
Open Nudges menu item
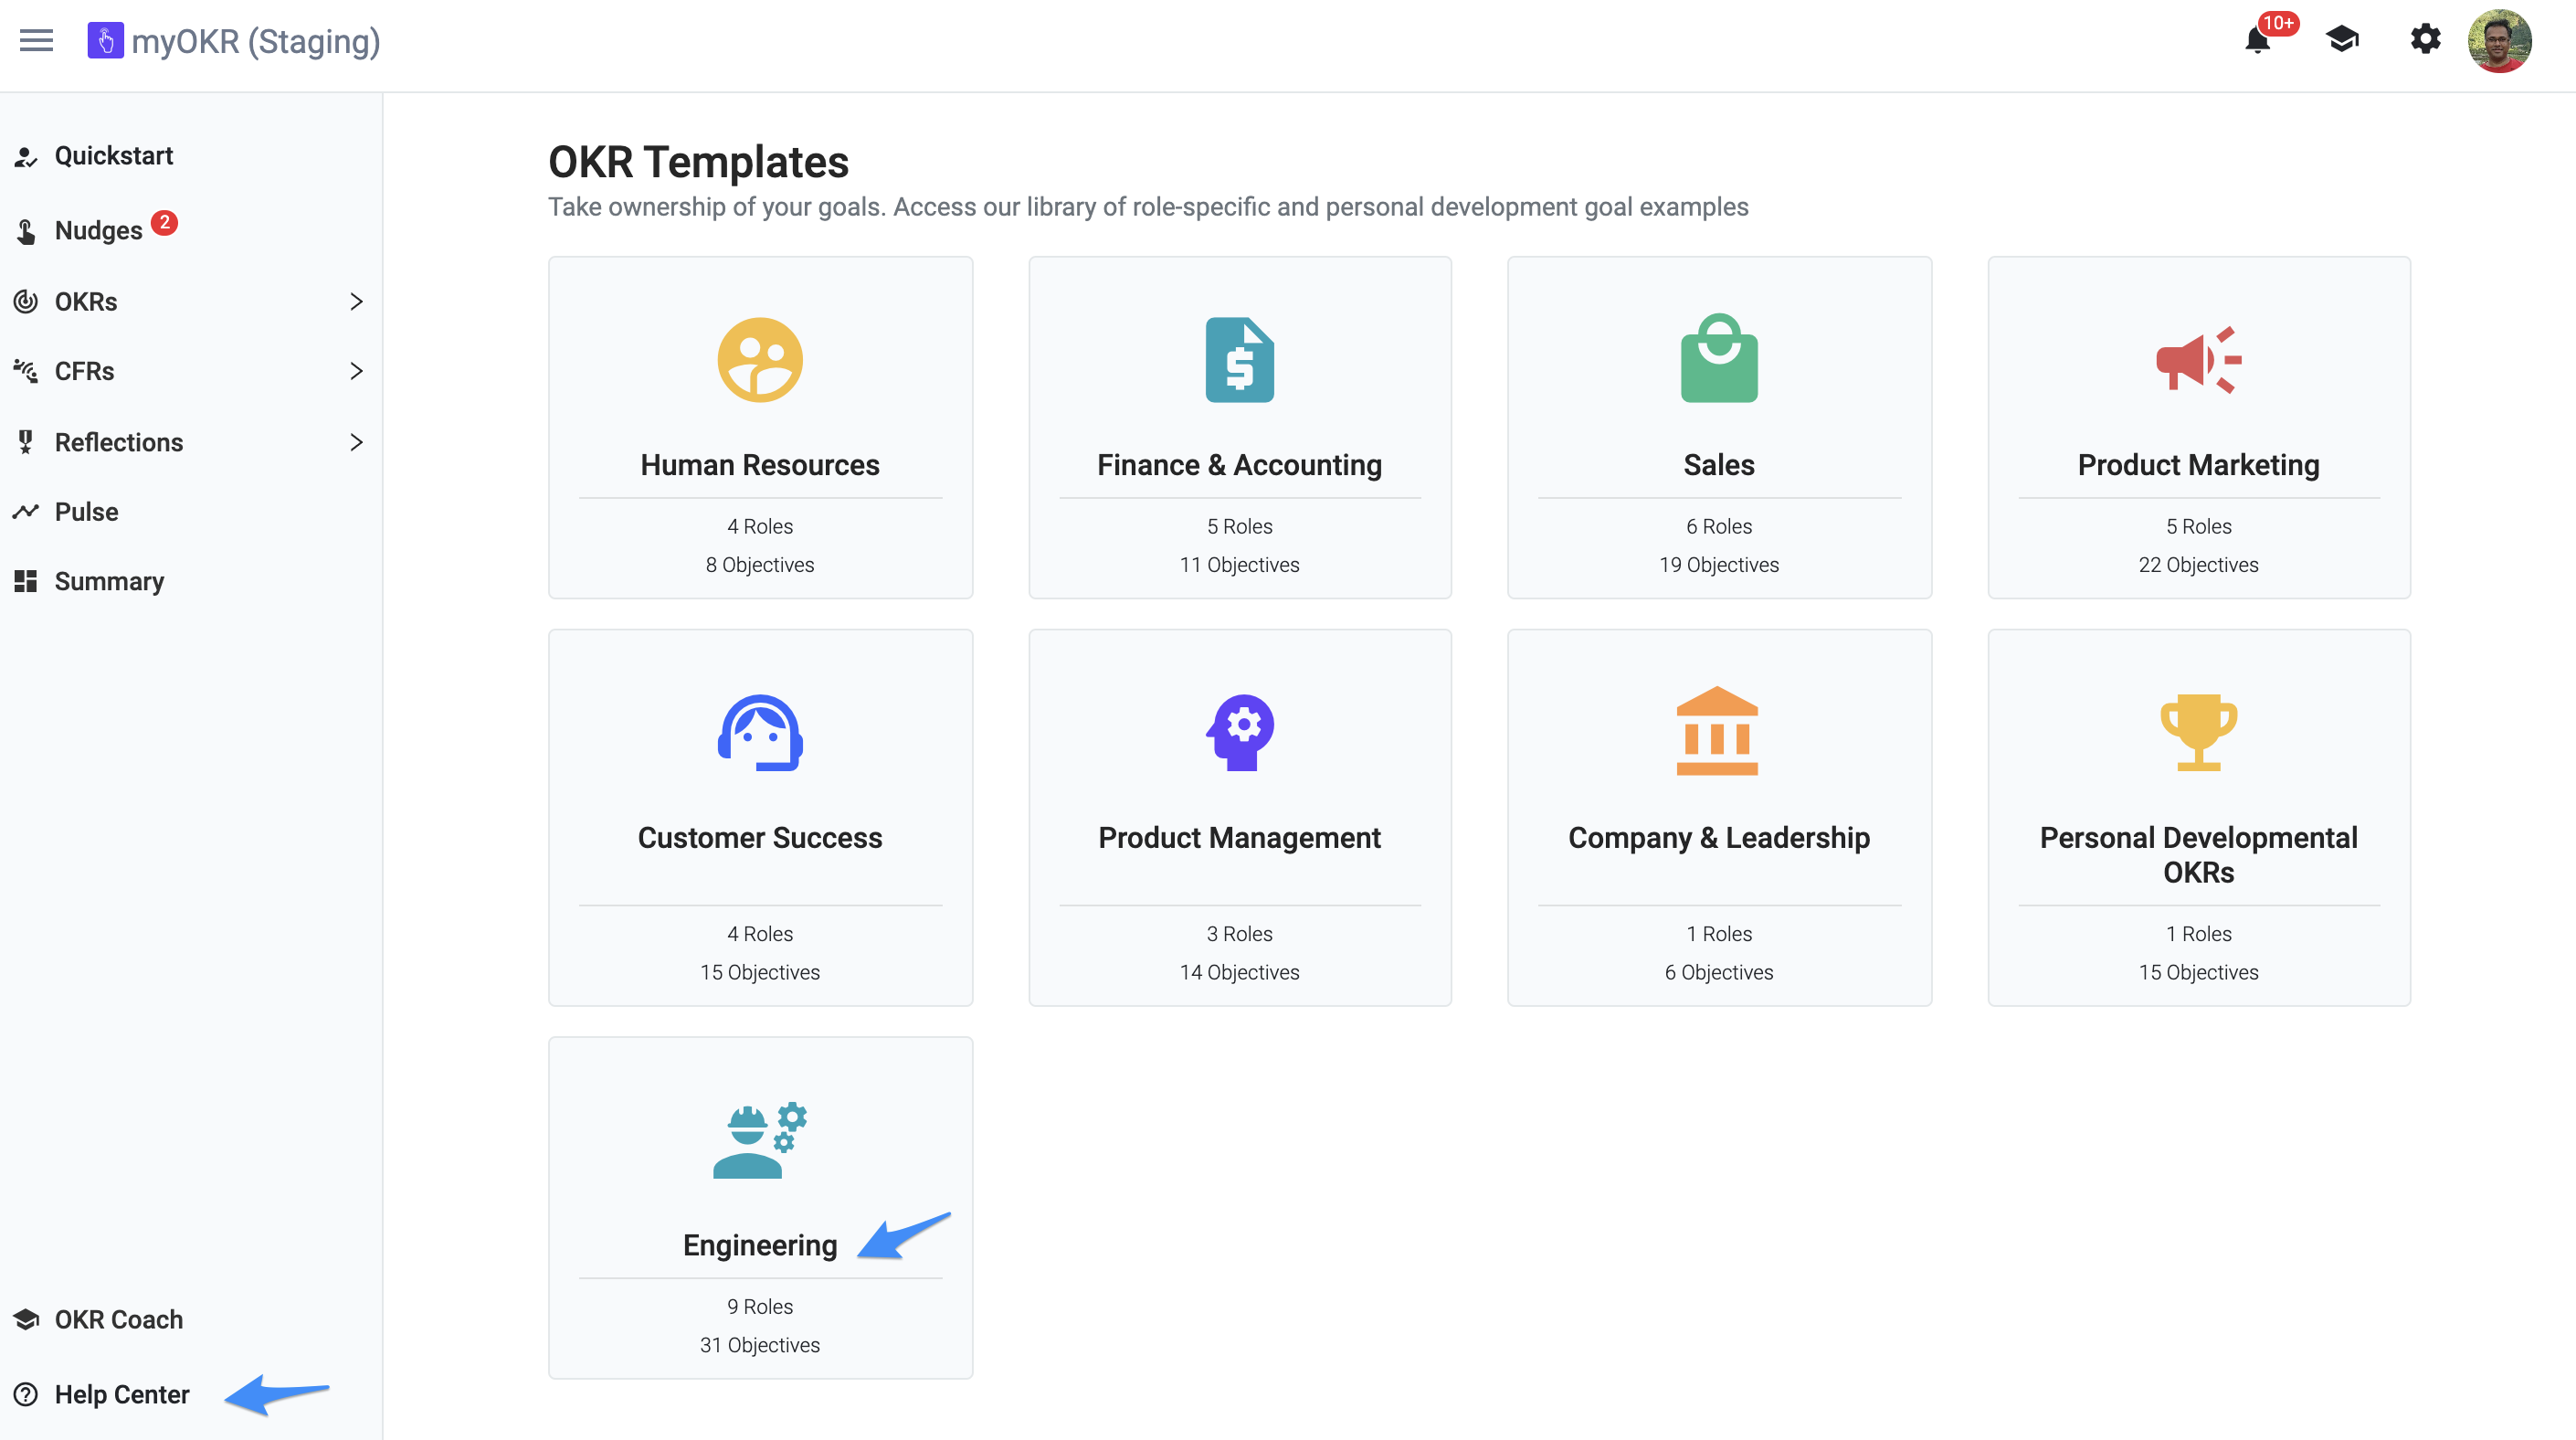[x=98, y=230]
